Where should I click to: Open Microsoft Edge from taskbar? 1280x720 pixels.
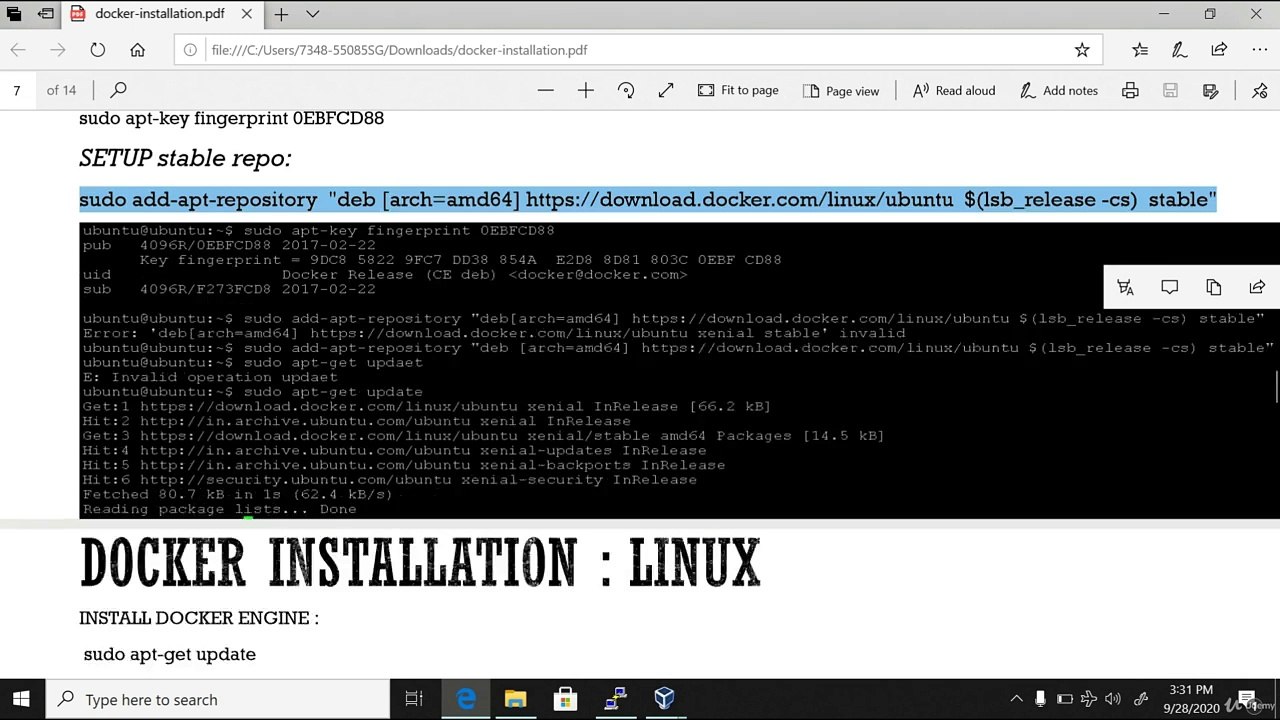point(466,699)
